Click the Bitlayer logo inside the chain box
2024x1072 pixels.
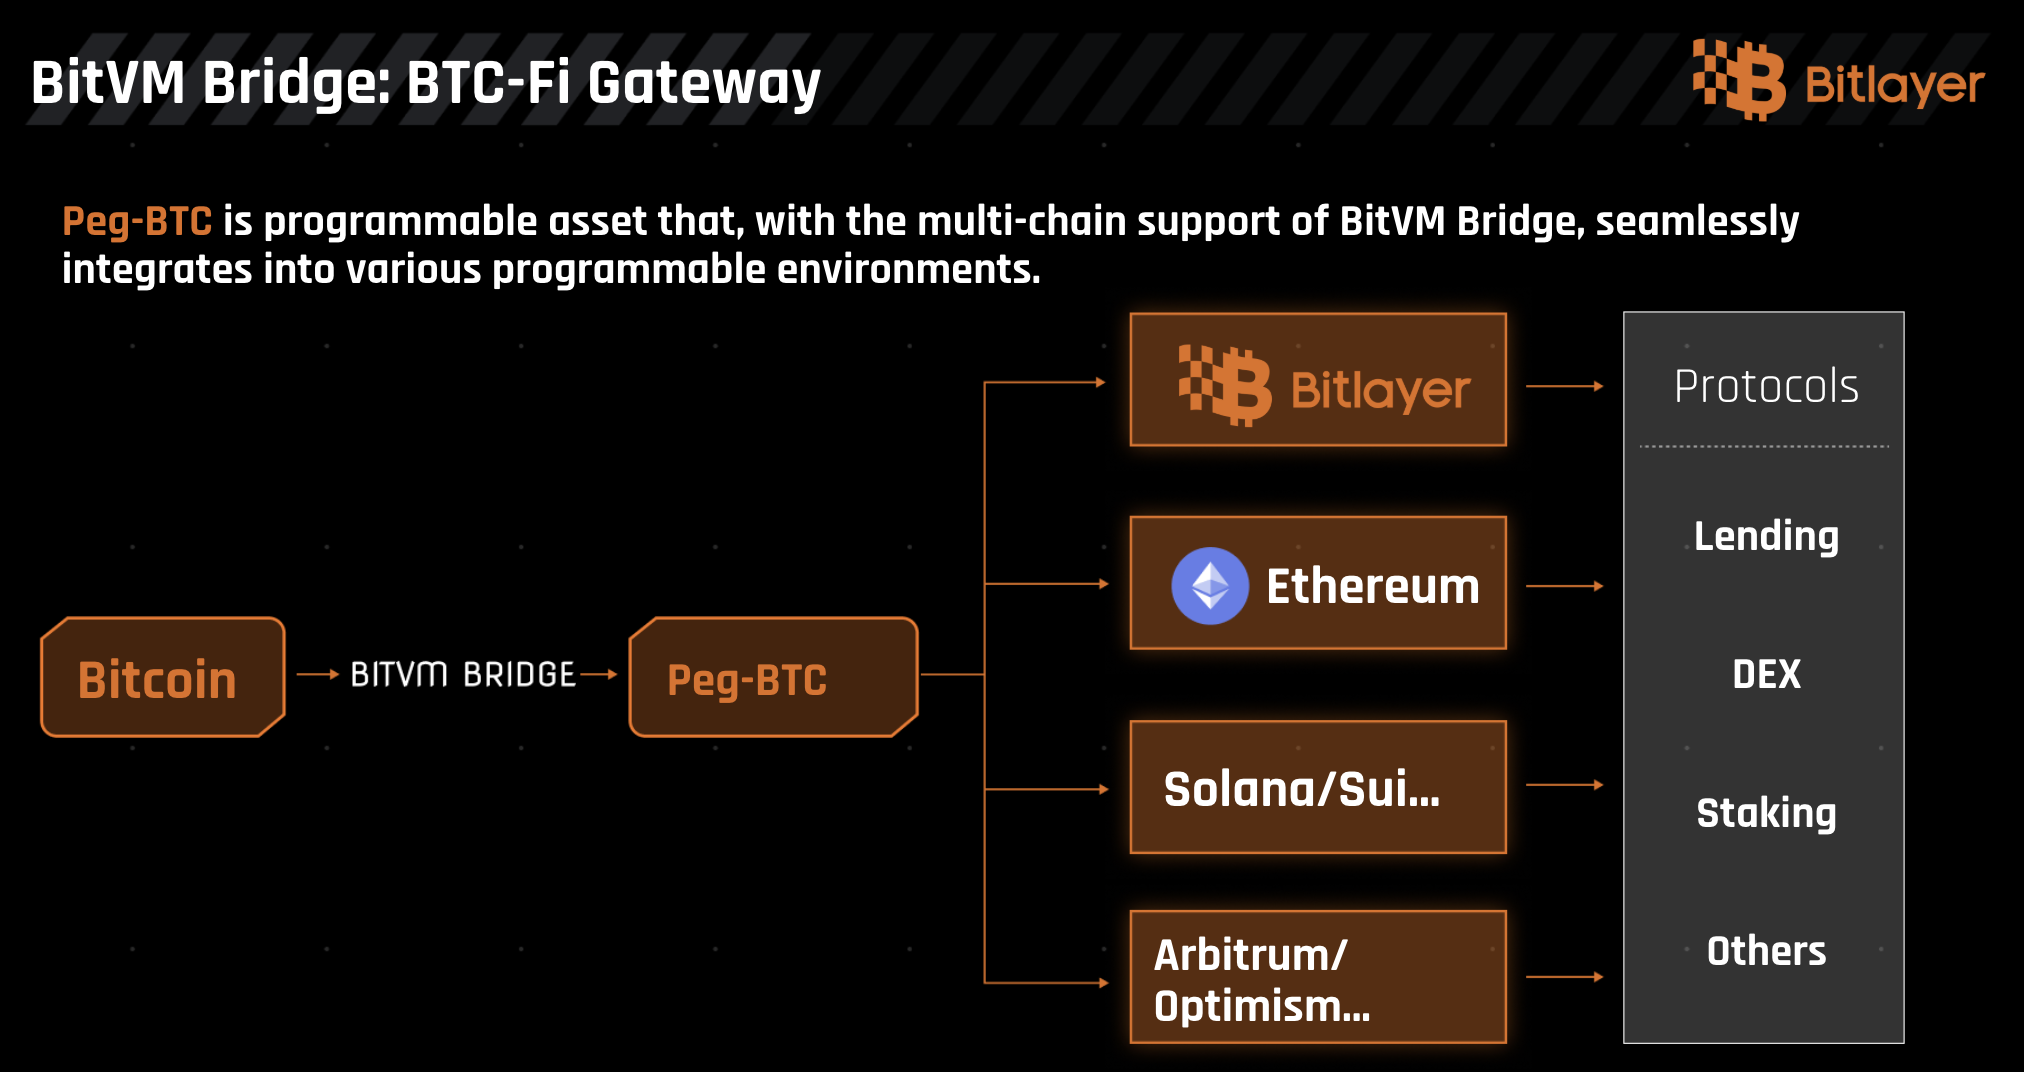[x=1323, y=387]
